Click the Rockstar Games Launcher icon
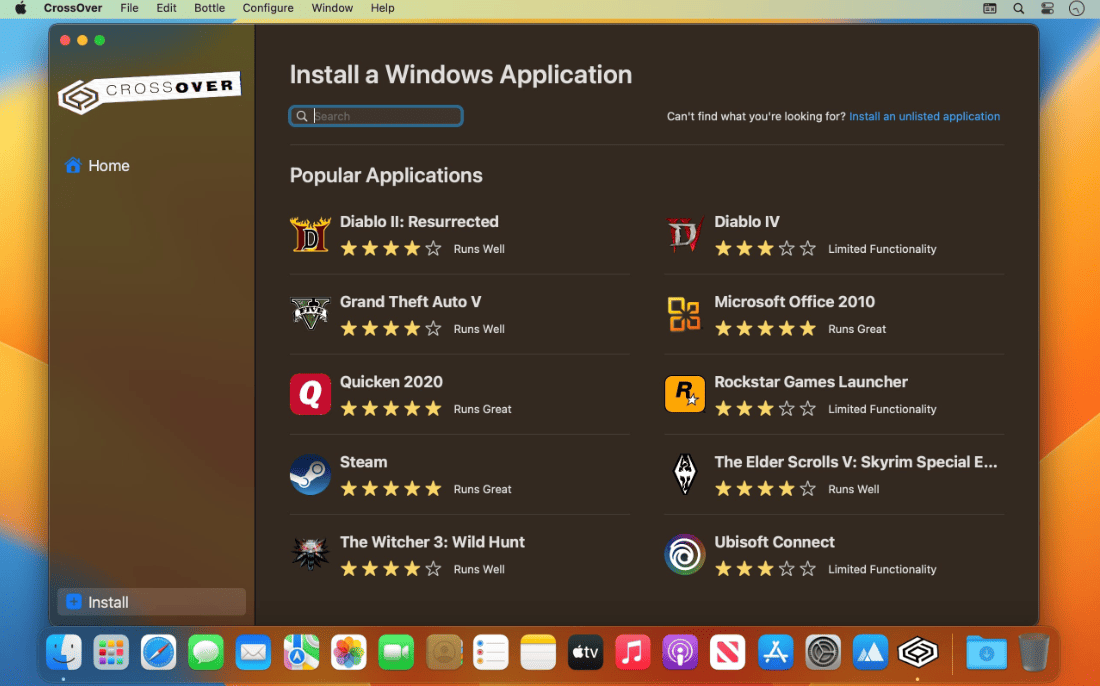 [x=685, y=394]
